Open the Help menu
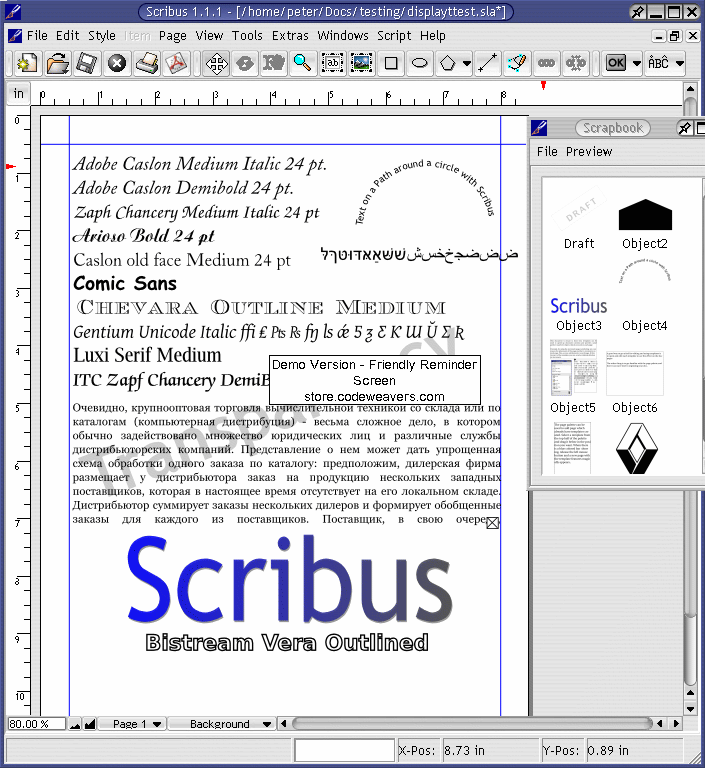The width and height of the screenshot is (705, 768). 433,36
